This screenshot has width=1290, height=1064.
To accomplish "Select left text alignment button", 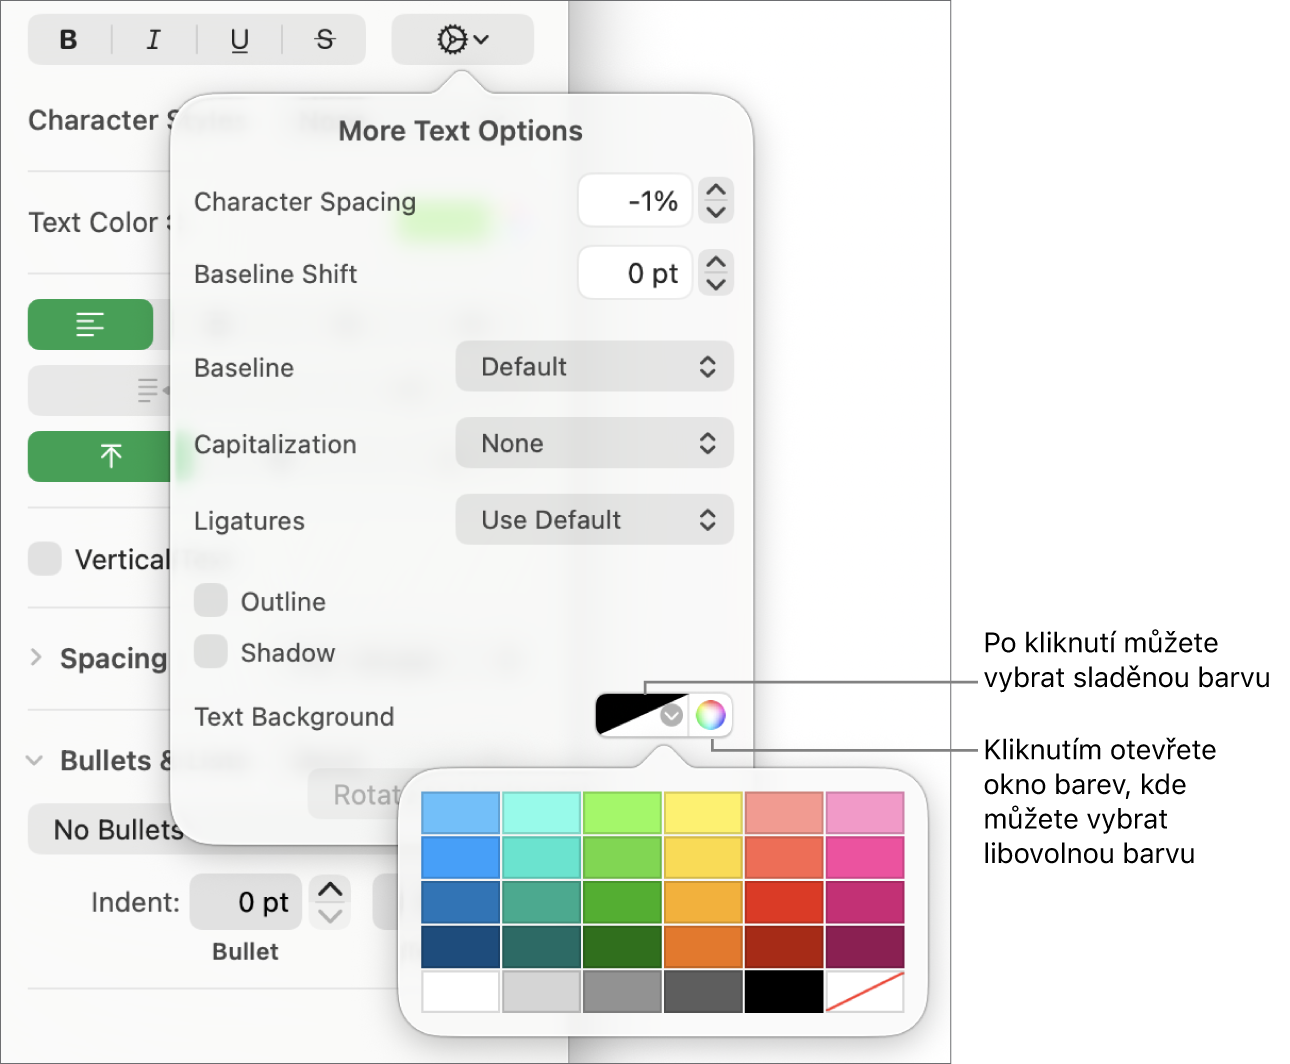I will point(90,325).
